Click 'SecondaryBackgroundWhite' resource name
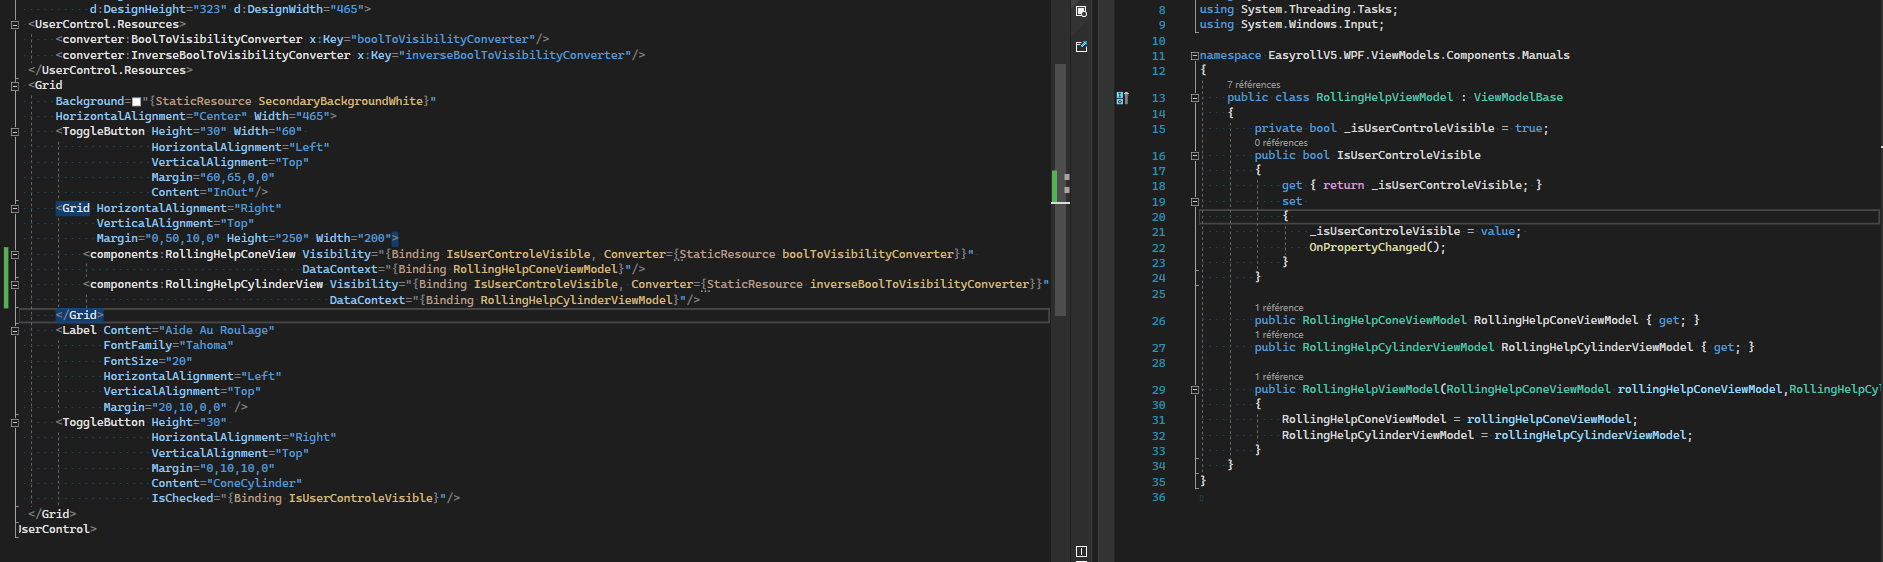Image resolution: width=1883 pixels, height=562 pixels. (x=340, y=101)
